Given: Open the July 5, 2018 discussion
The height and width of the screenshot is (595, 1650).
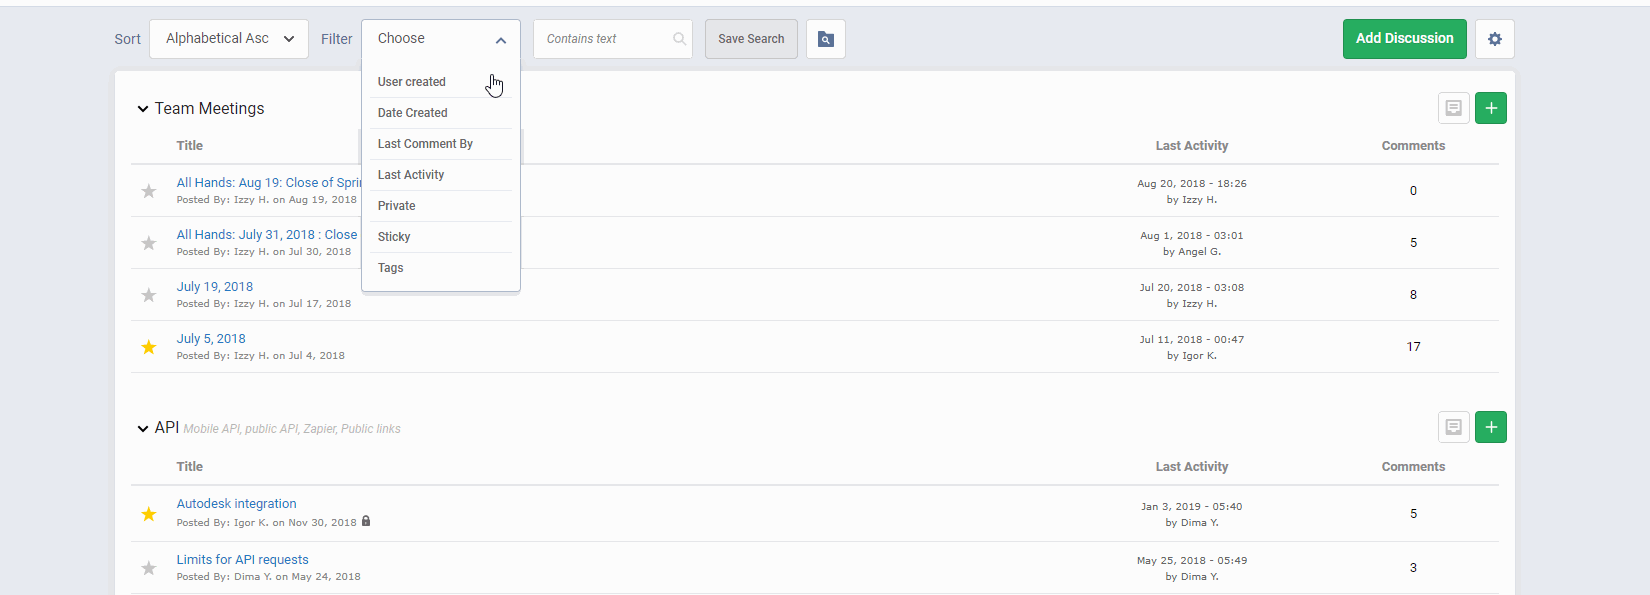Looking at the screenshot, I should coord(211,339).
